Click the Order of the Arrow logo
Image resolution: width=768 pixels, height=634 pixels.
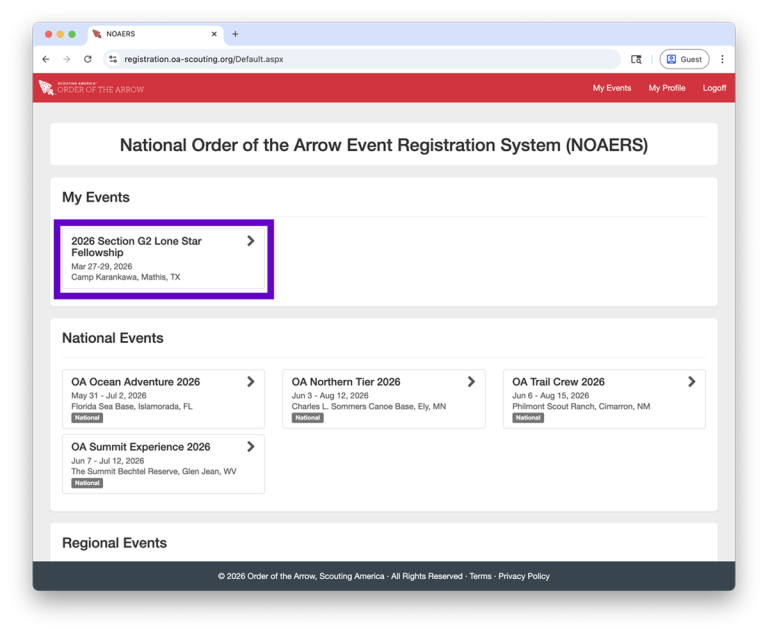91,88
